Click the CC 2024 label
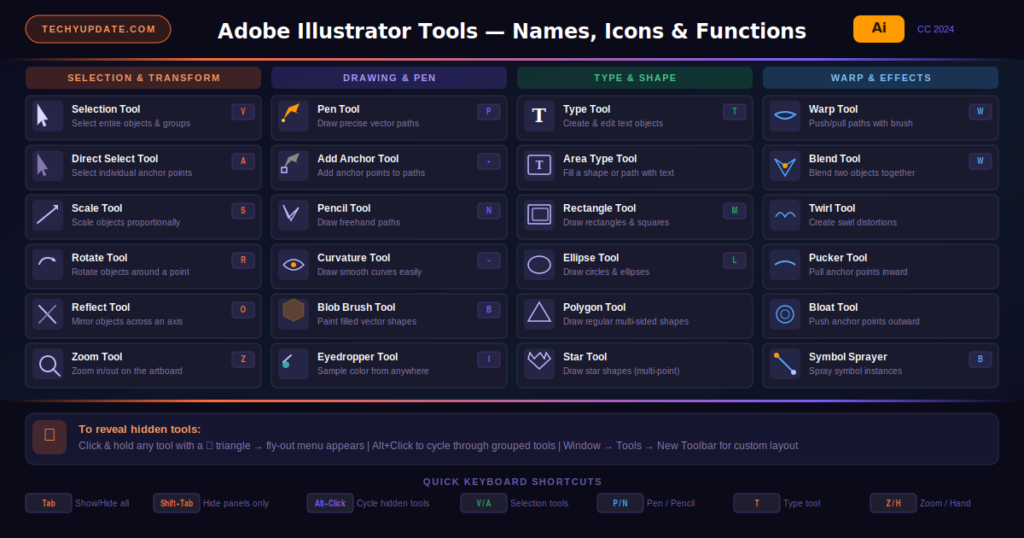The image size is (1024, 538). tap(935, 29)
